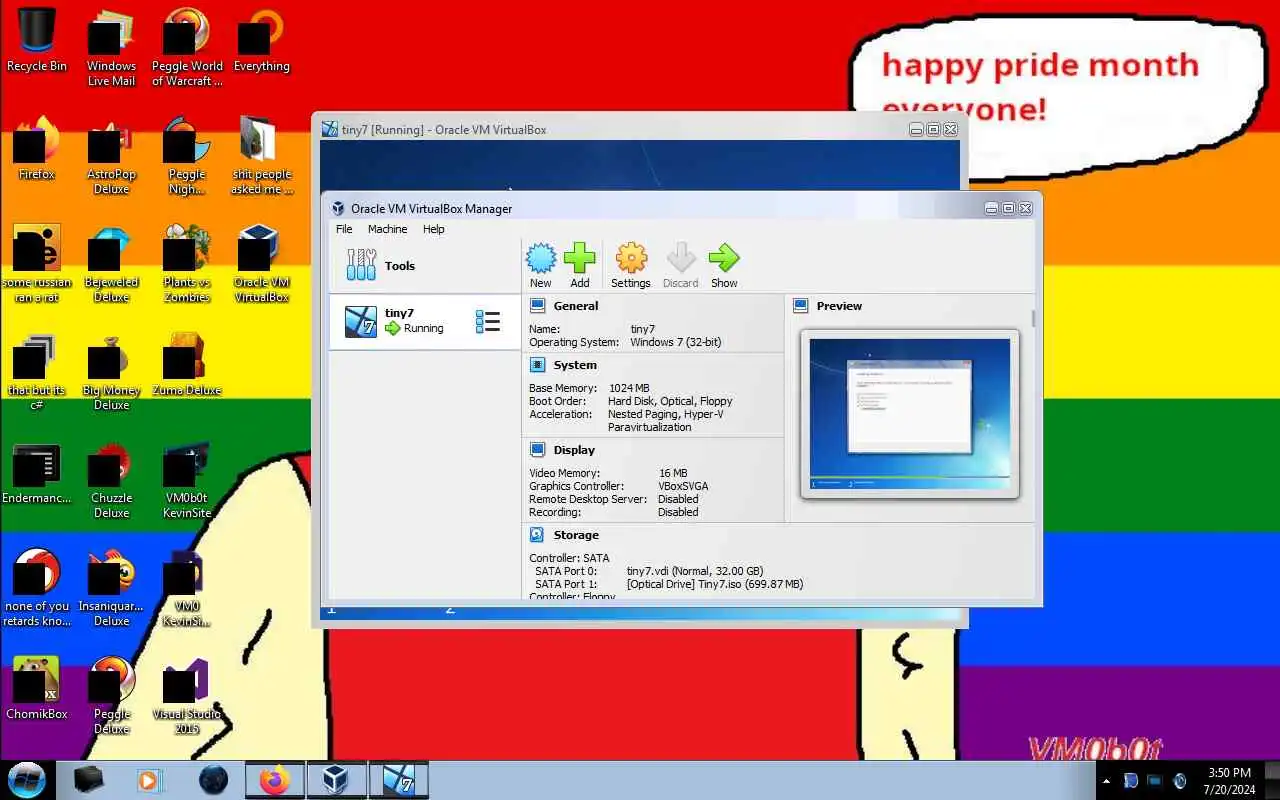Select the Visual Studio 2015 desktop icon
The height and width of the screenshot is (800, 1280).
tap(187, 697)
